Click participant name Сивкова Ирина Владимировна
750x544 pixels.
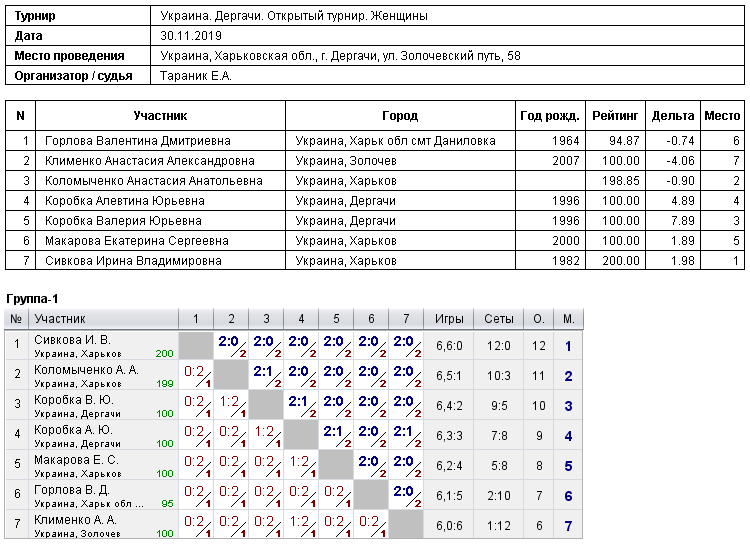[133, 261]
